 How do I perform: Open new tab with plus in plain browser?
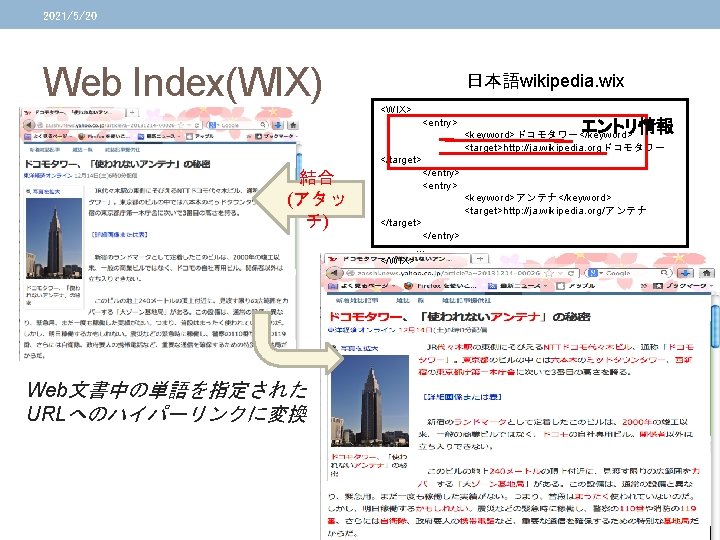[x=131, y=112]
